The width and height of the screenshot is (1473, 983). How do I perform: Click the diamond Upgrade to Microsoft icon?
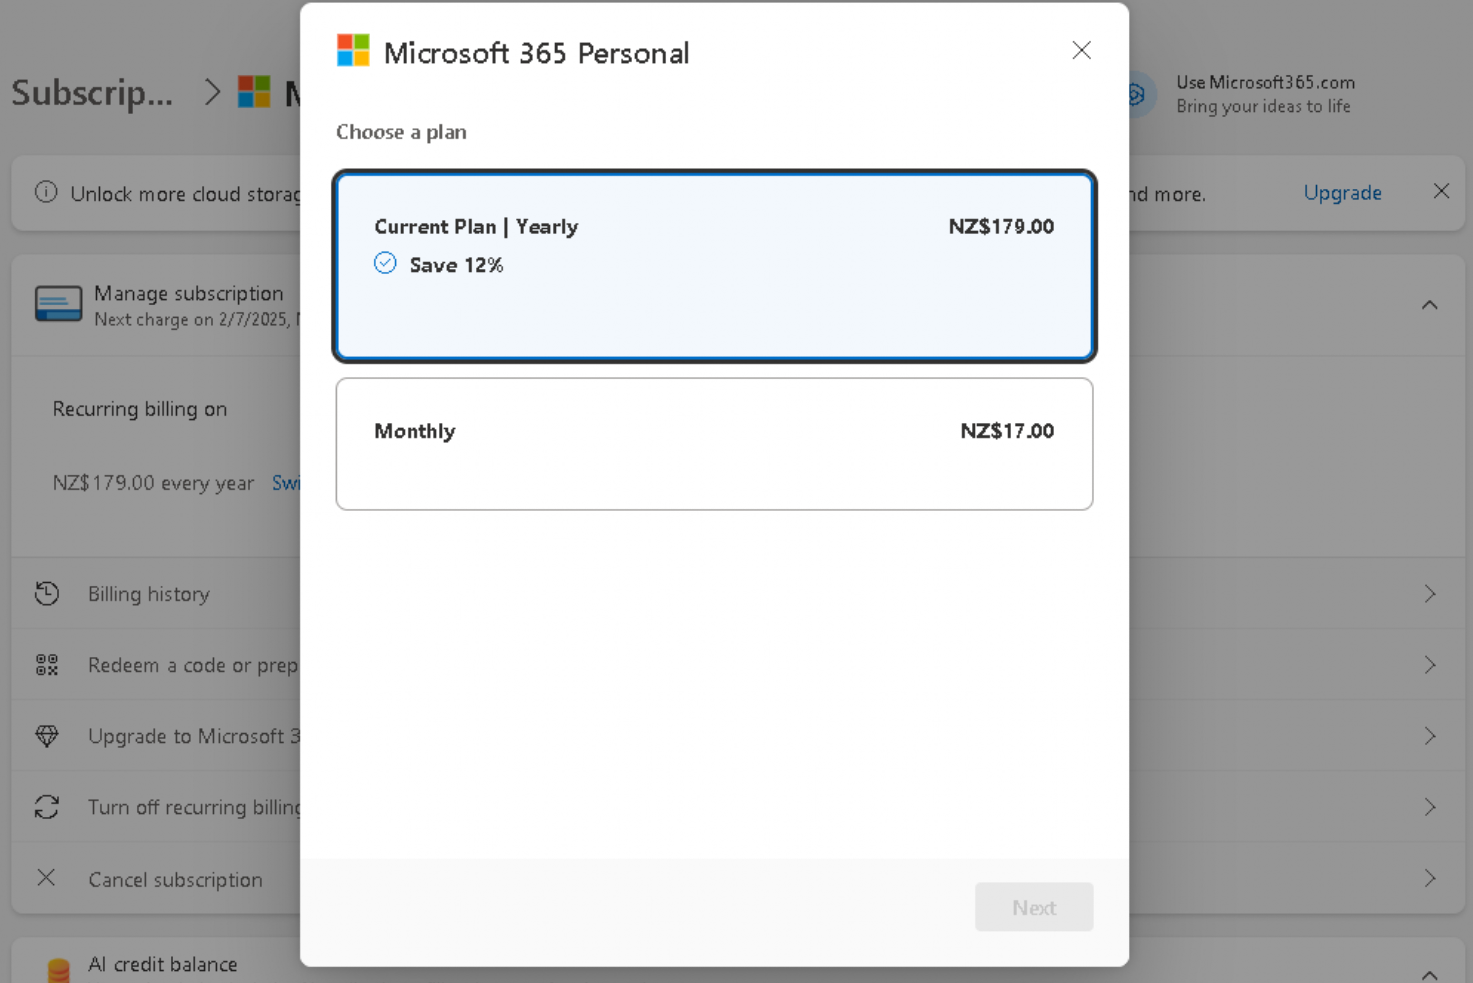tap(47, 736)
